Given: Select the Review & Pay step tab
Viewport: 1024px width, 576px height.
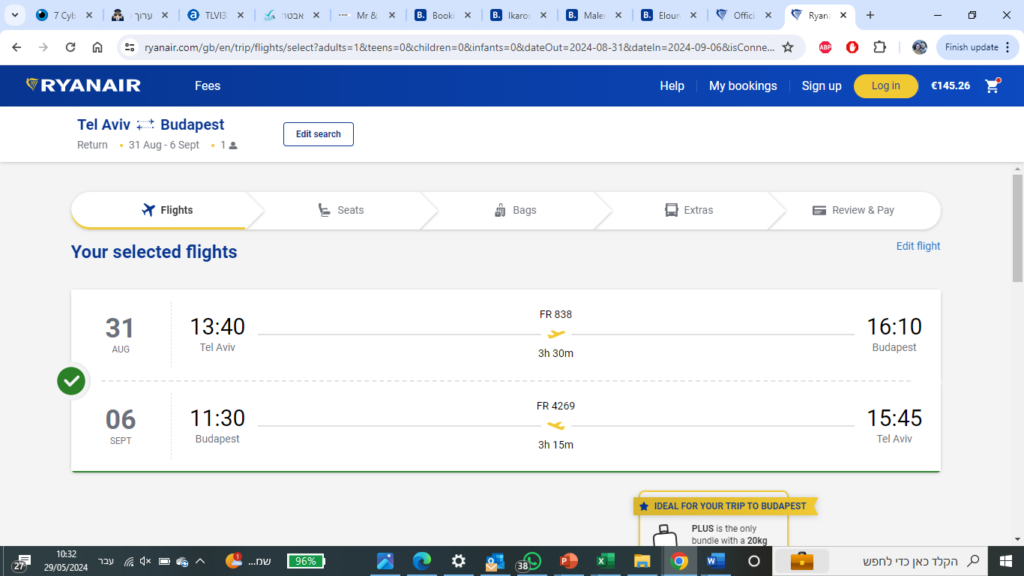Looking at the screenshot, I should (854, 210).
